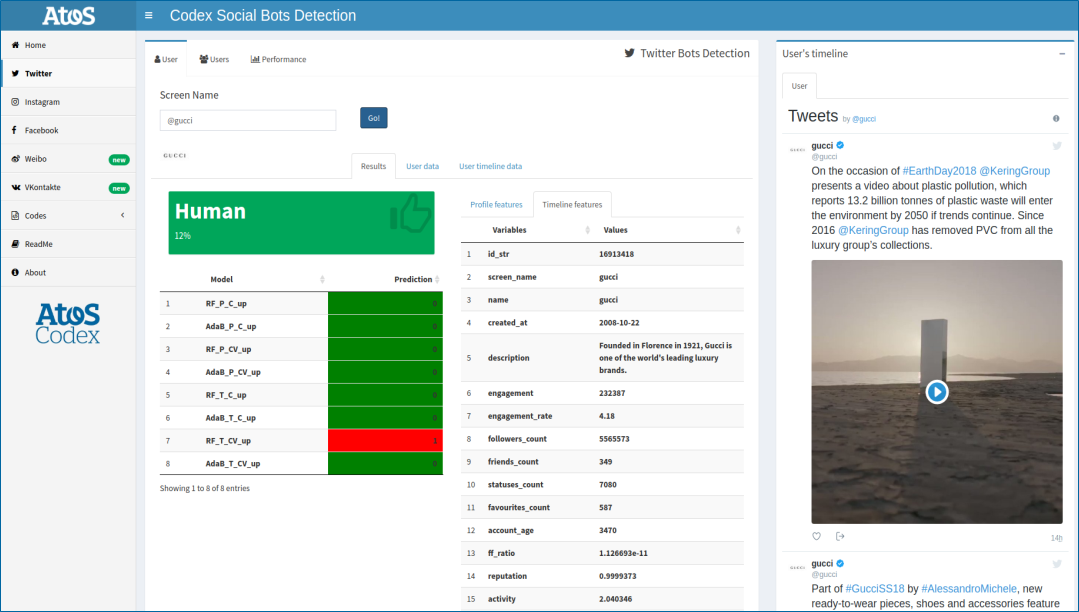Open ReadMe in the sidebar
The height and width of the screenshot is (612, 1079).
click(68, 244)
